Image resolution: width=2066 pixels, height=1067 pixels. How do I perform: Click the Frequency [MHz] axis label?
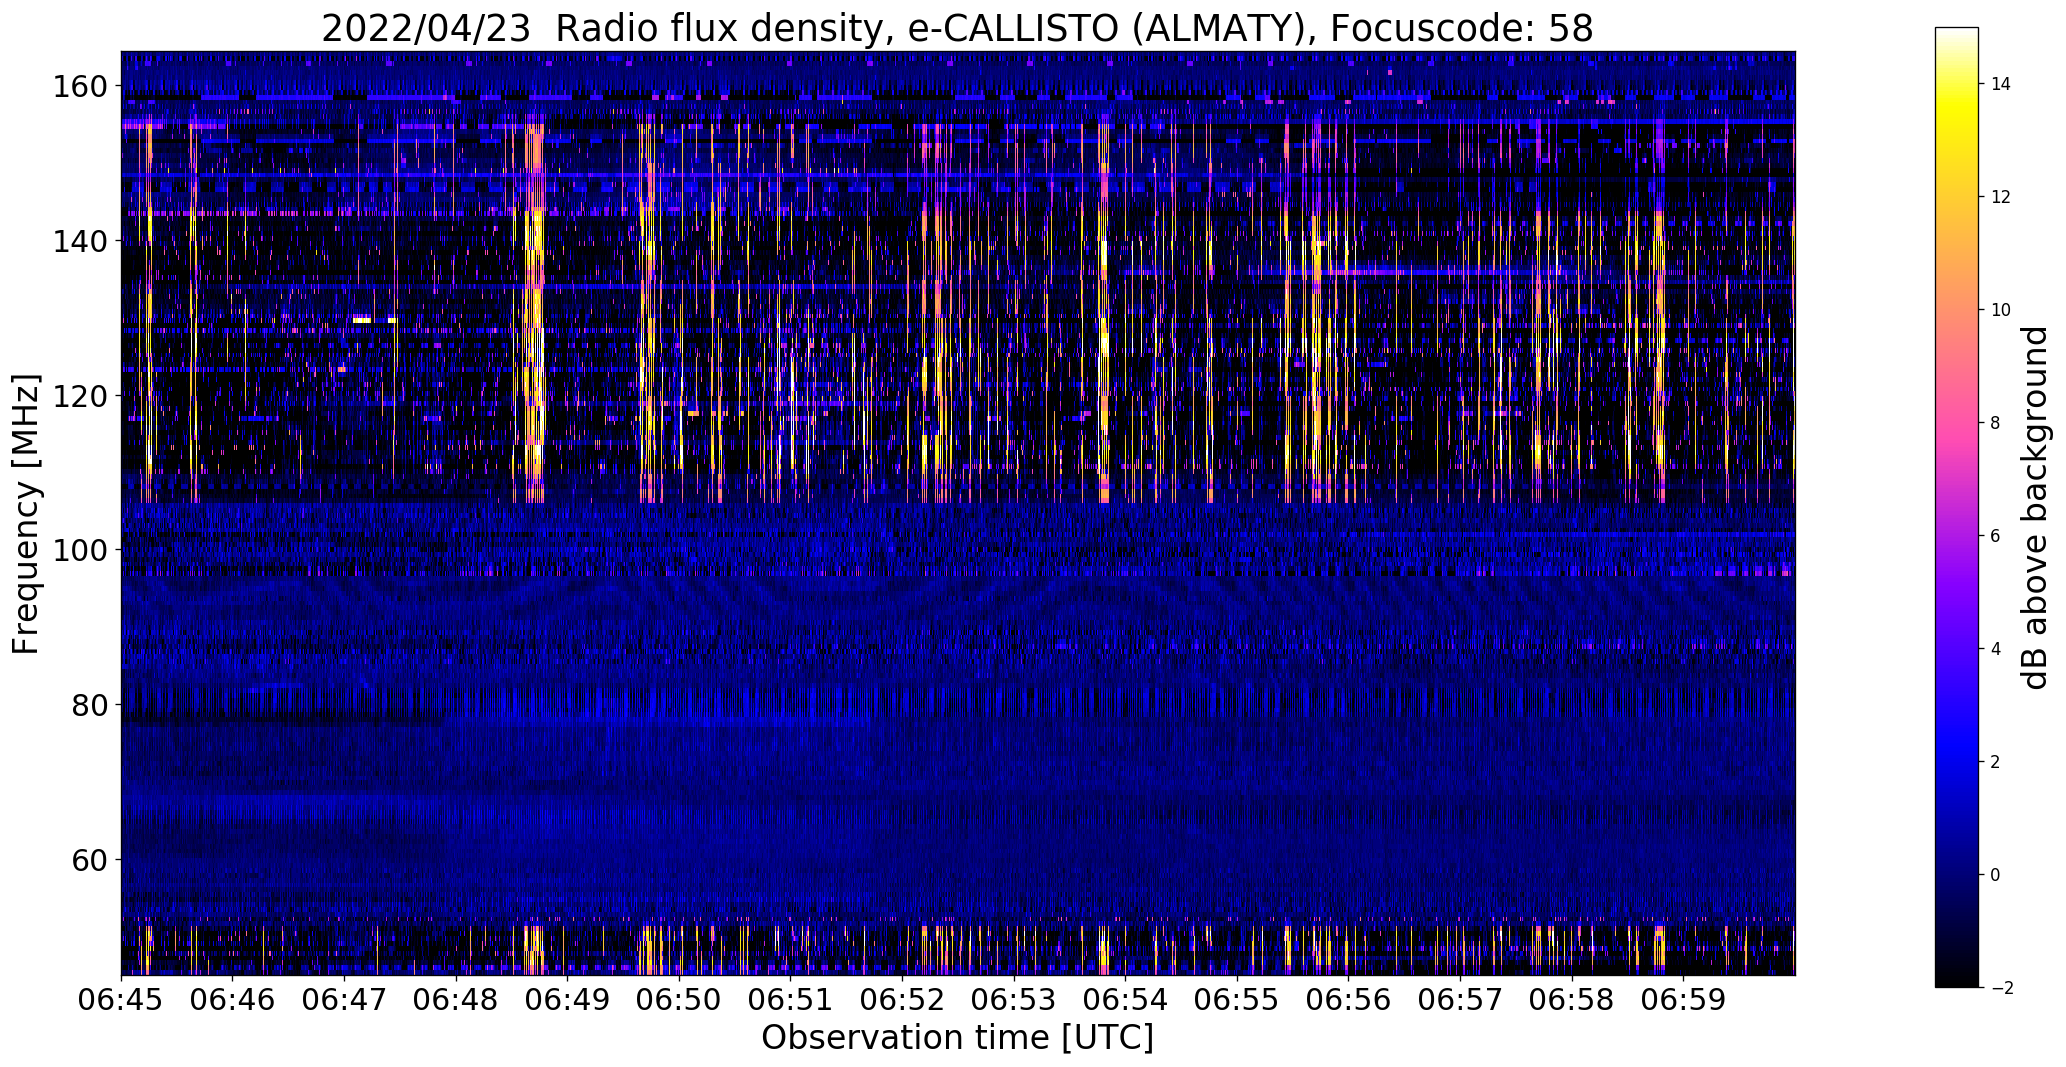coord(26,513)
